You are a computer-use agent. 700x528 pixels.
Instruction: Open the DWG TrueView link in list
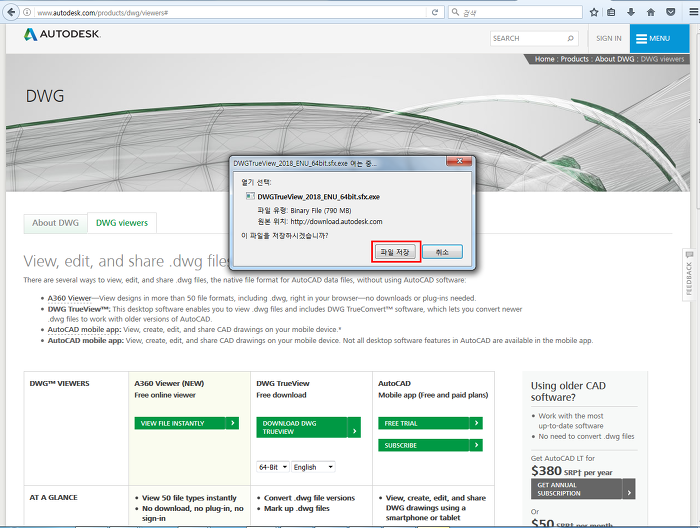[78, 309]
